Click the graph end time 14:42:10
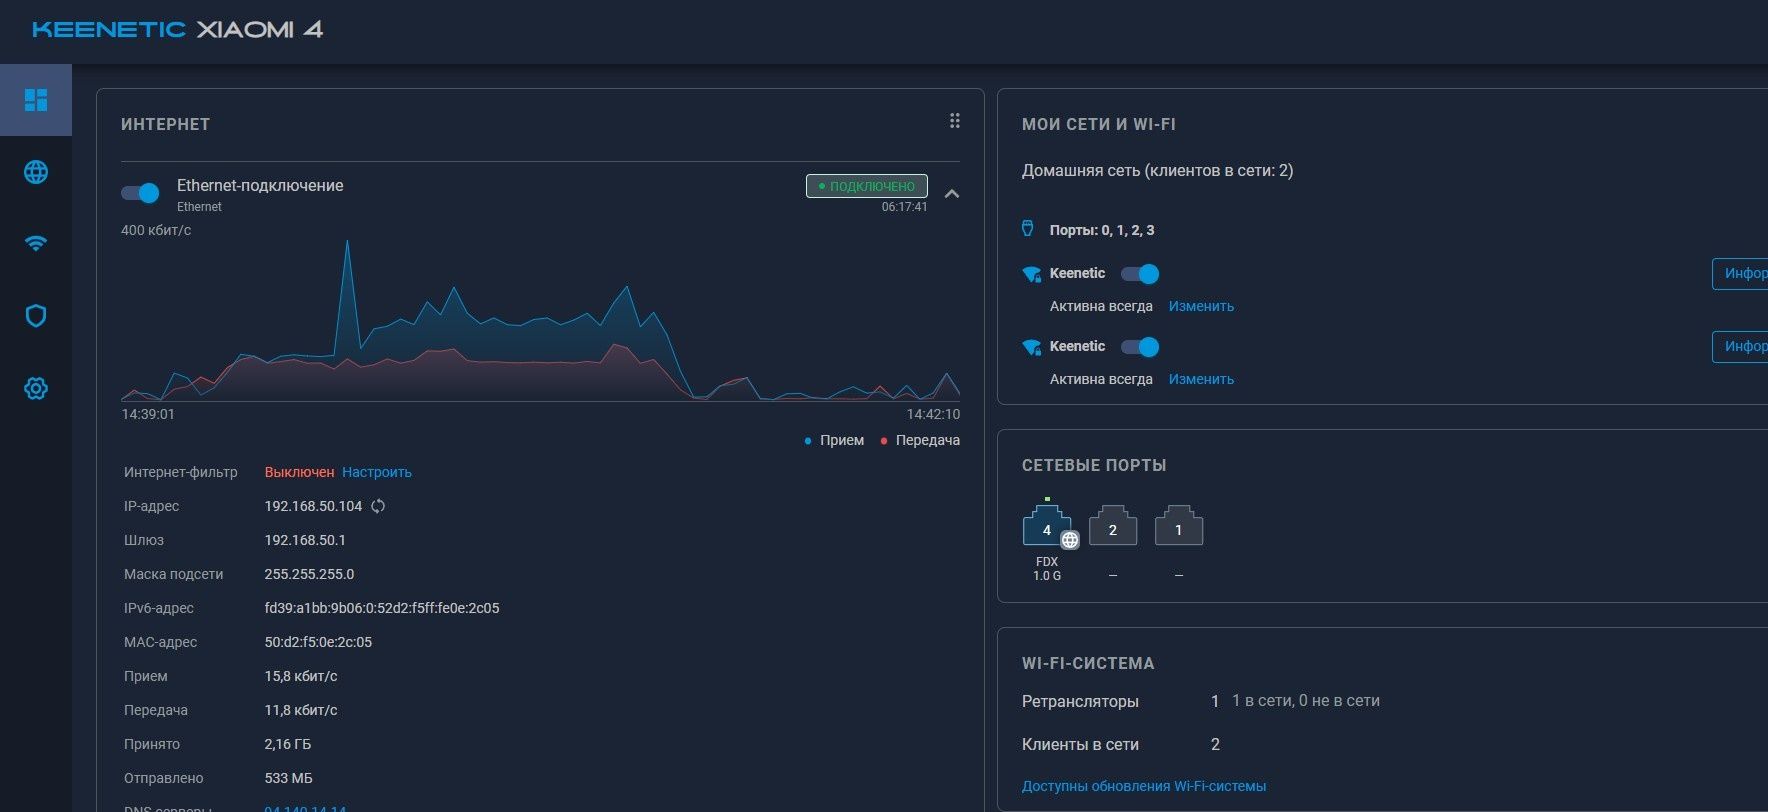The image size is (1768, 812). point(933,414)
